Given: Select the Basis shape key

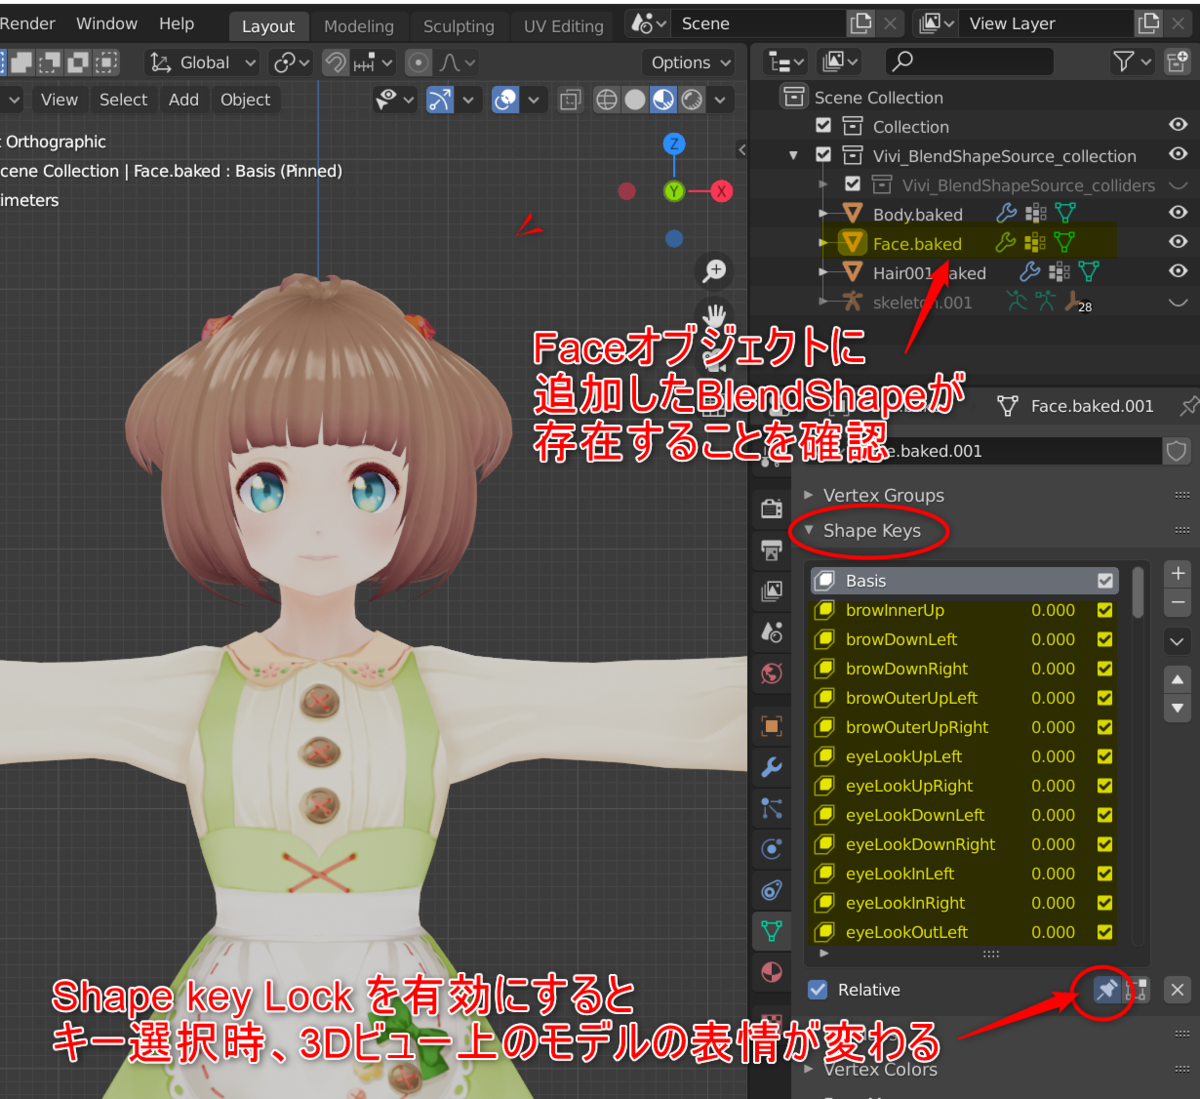Looking at the screenshot, I should tap(962, 581).
